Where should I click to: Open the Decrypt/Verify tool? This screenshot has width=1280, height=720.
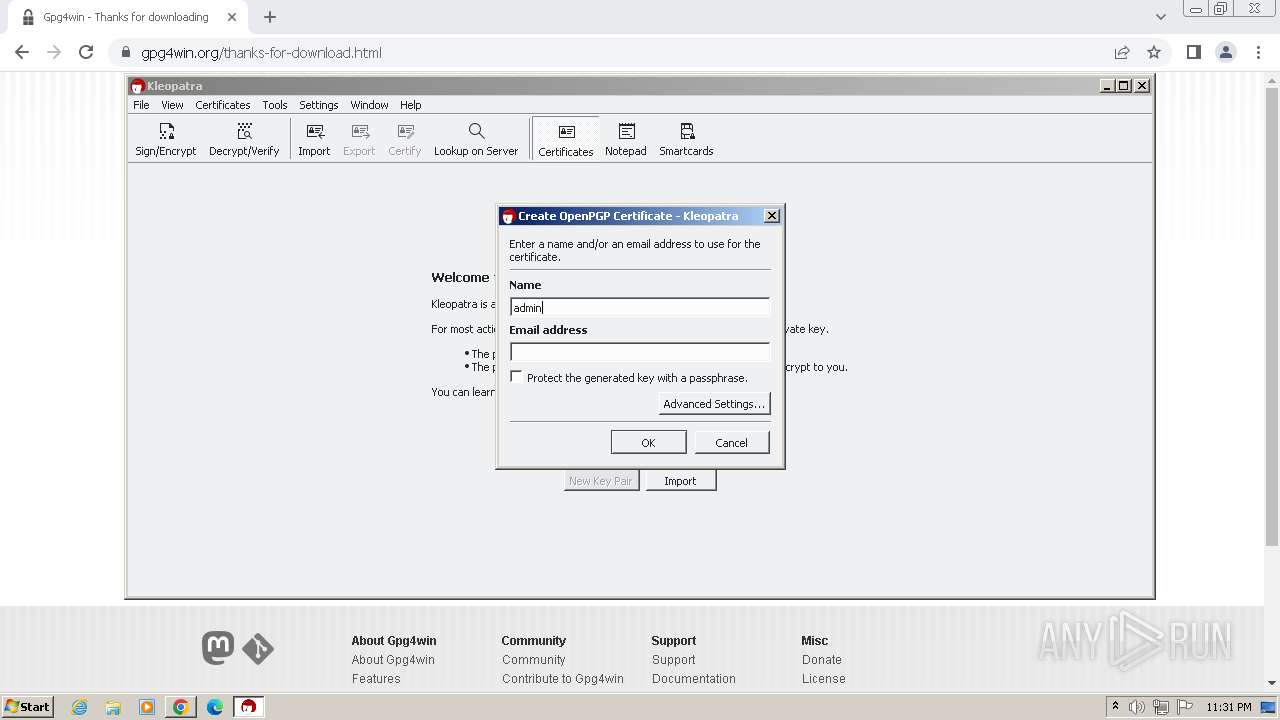pos(244,139)
